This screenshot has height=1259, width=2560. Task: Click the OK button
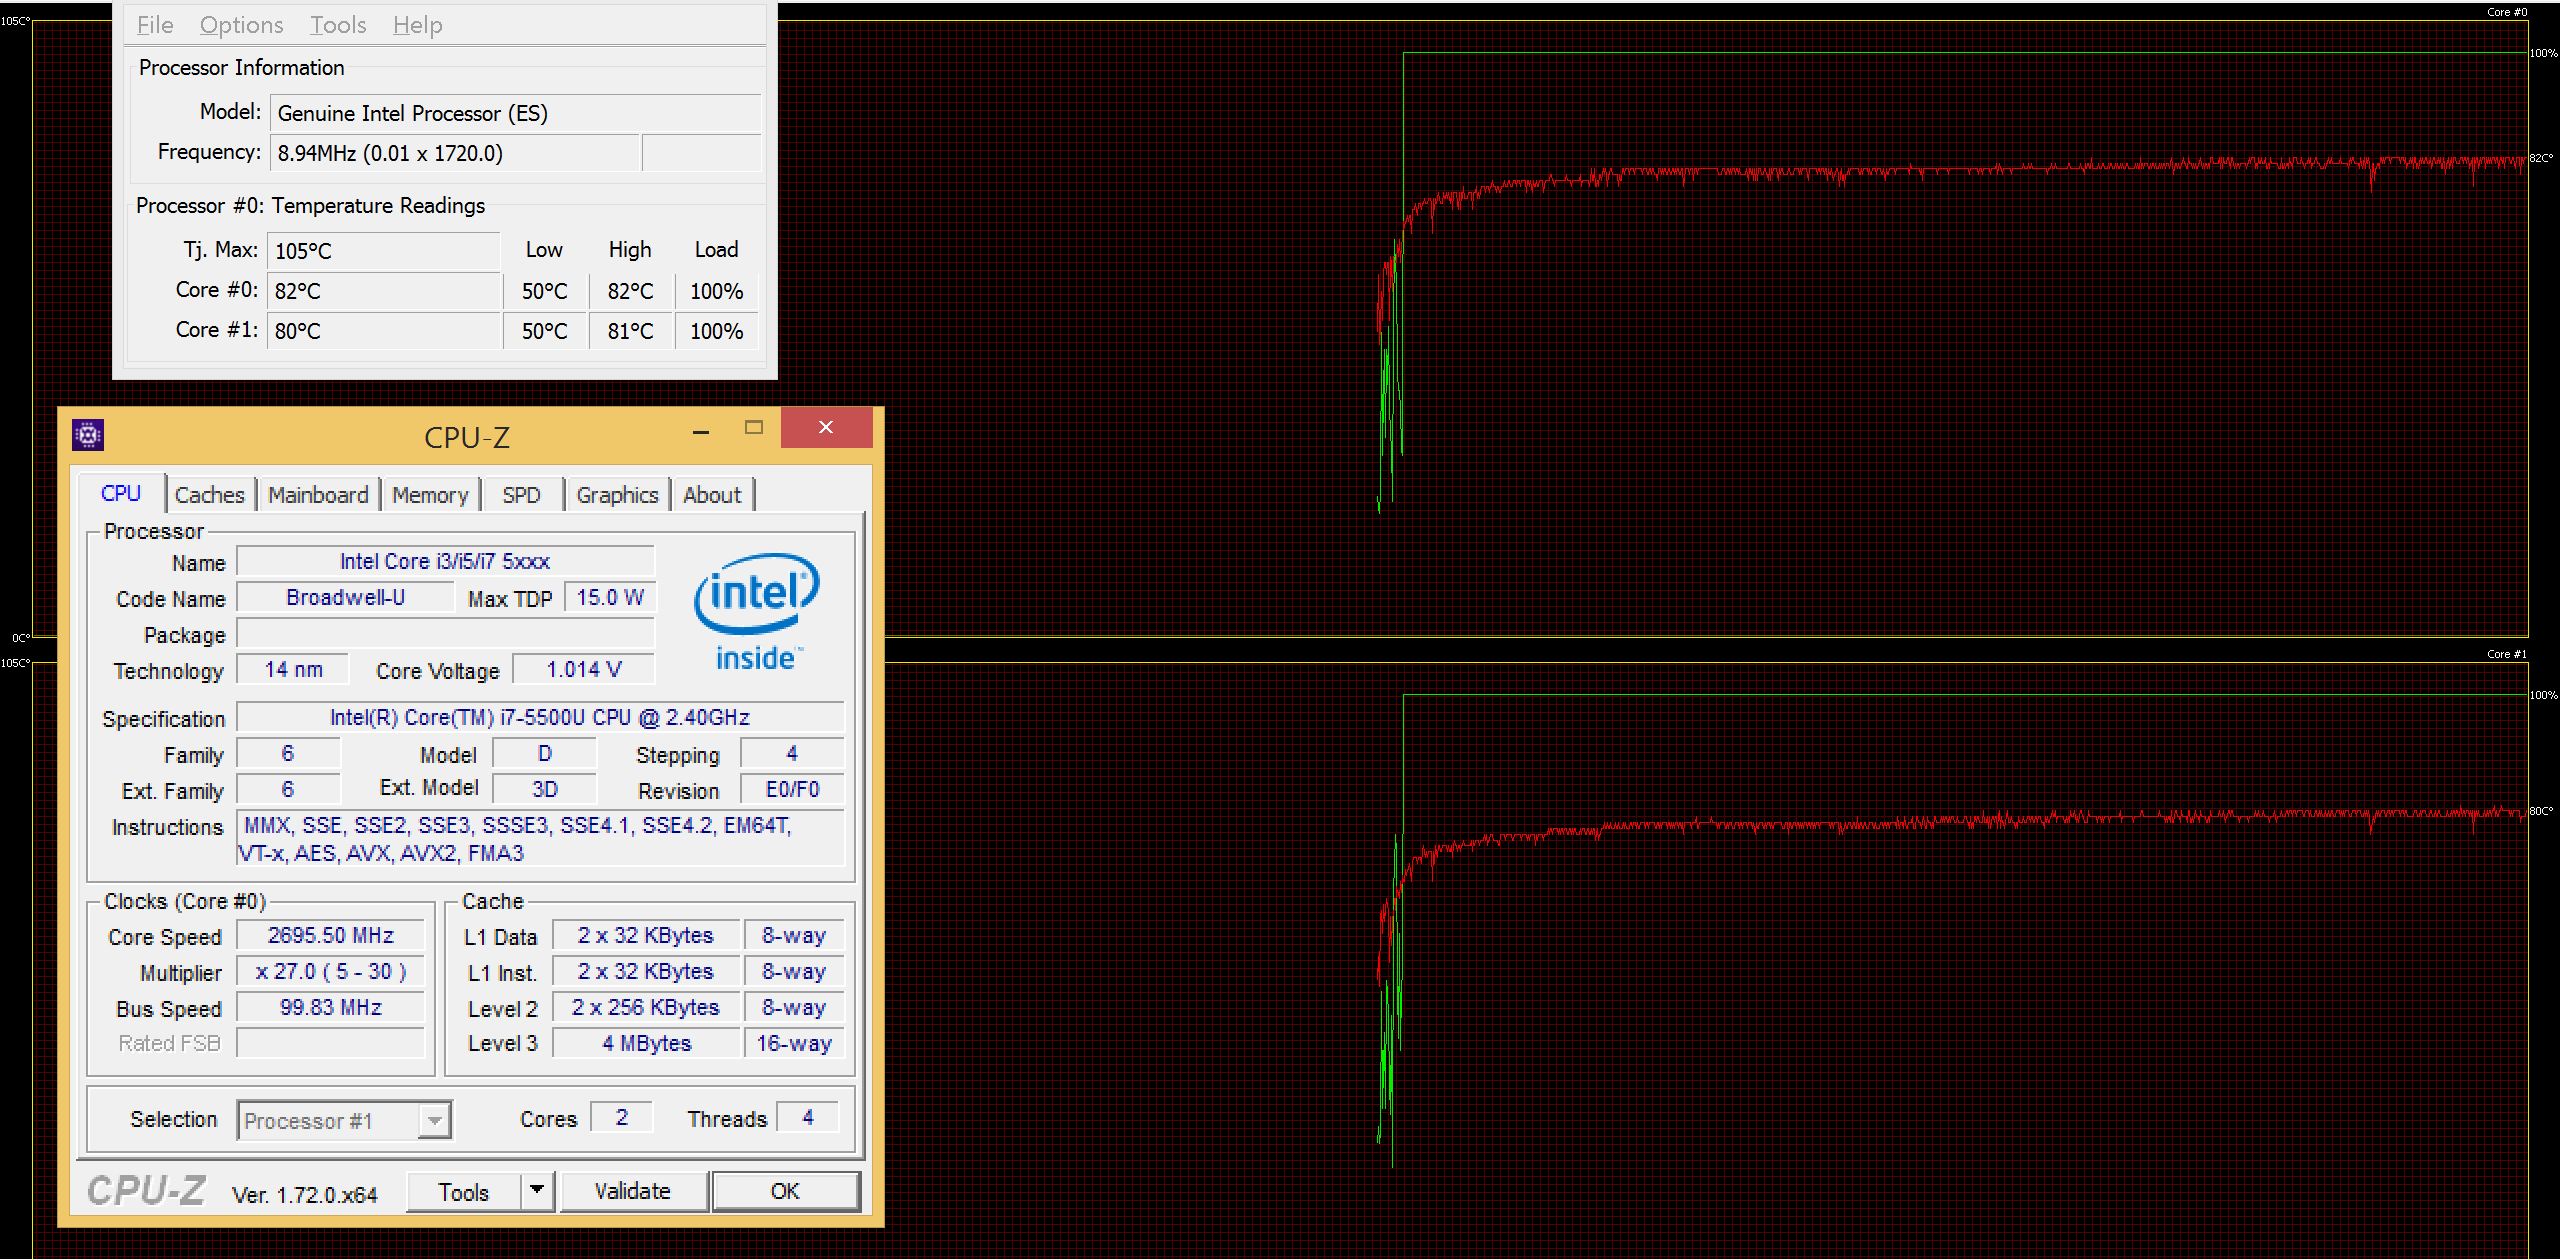pyautogui.click(x=785, y=1191)
